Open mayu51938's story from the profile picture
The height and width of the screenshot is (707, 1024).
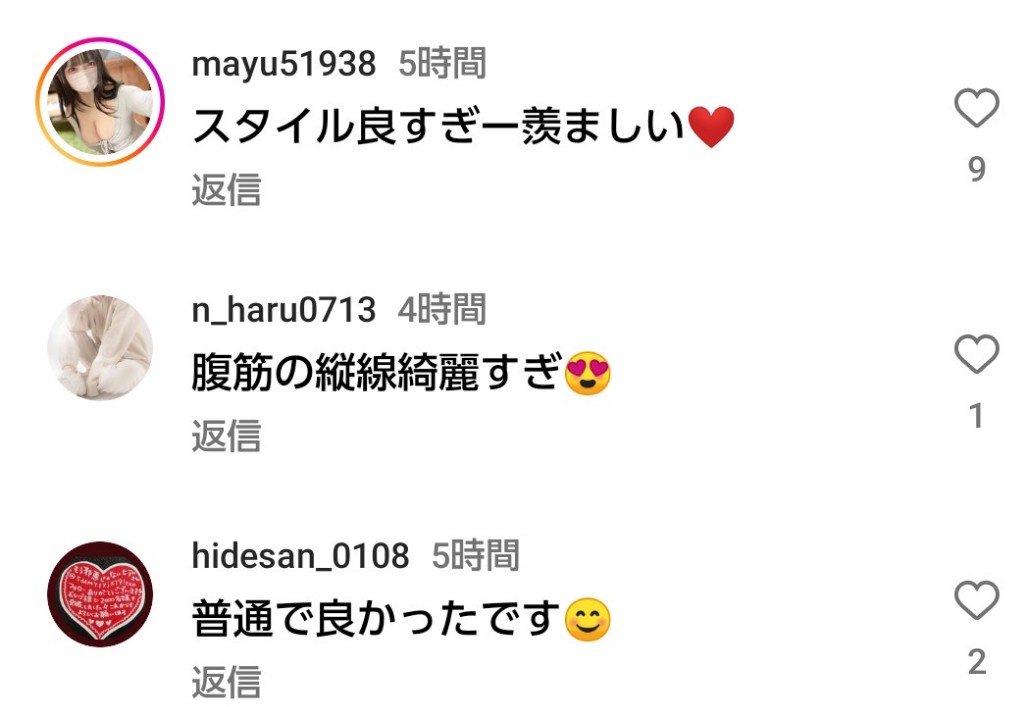[100, 102]
